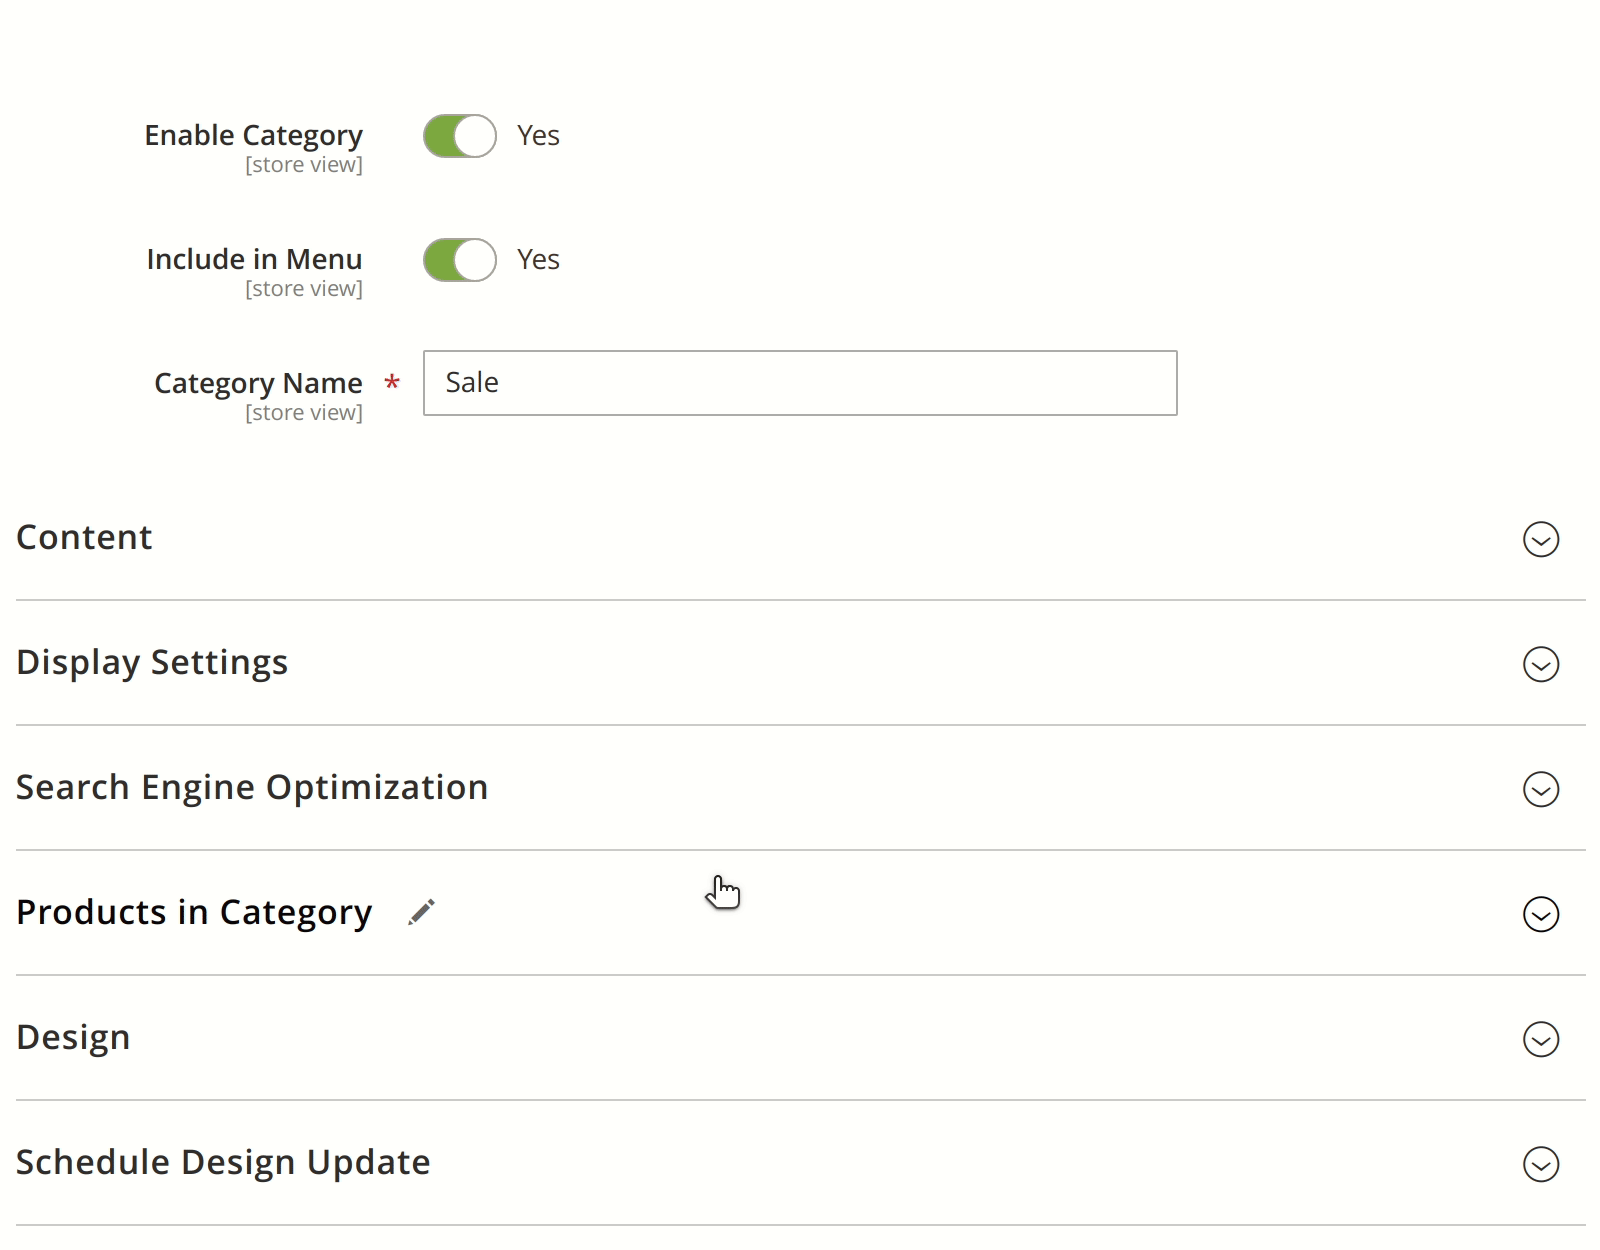Click the store view link under Category Name
Image resolution: width=1600 pixels, height=1250 pixels.
(305, 412)
